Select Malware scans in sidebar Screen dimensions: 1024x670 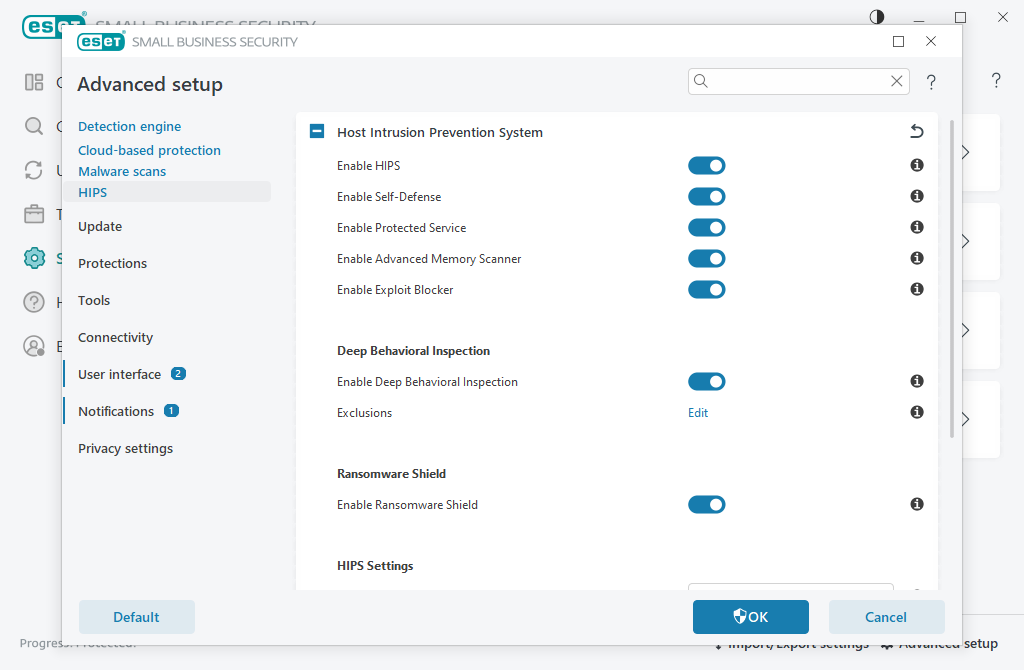pyautogui.click(x=122, y=171)
